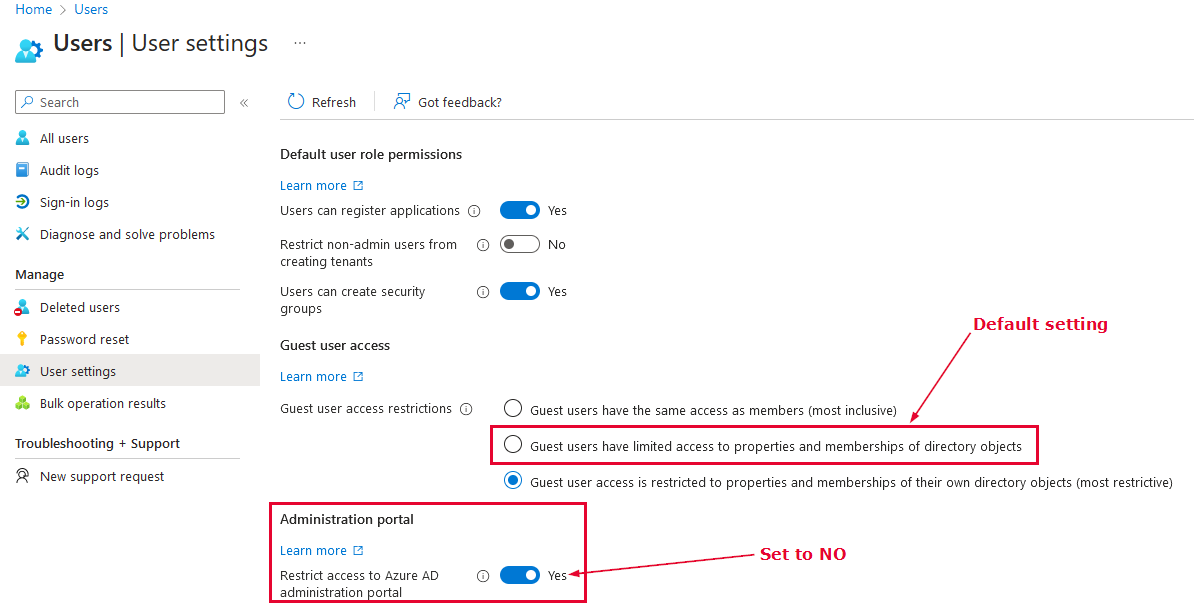Collapse the search sidebar with the chevron
This screenshot has height=606, width=1194.
(244, 102)
